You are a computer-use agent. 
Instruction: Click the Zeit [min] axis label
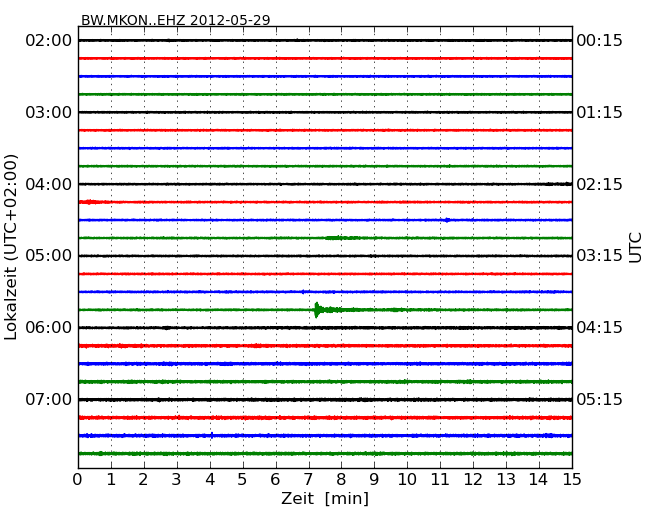click(x=325, y=498)
